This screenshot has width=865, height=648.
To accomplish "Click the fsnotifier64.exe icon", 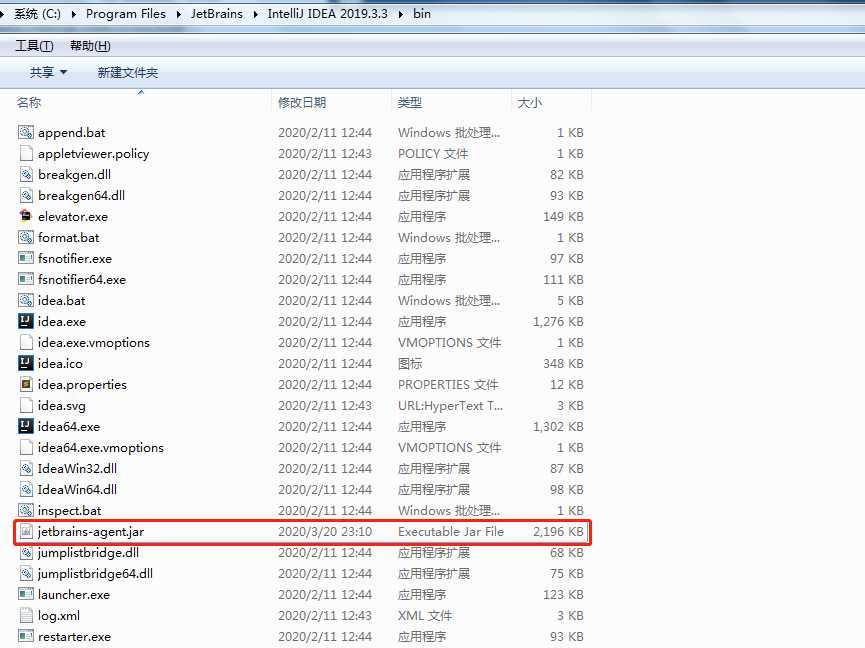I will (x=26, y=279).
